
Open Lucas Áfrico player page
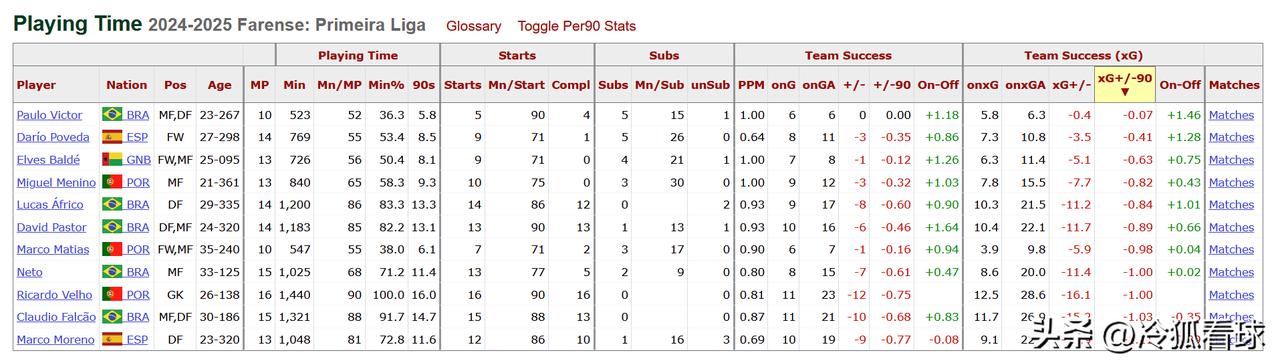[x=50, y=205]
